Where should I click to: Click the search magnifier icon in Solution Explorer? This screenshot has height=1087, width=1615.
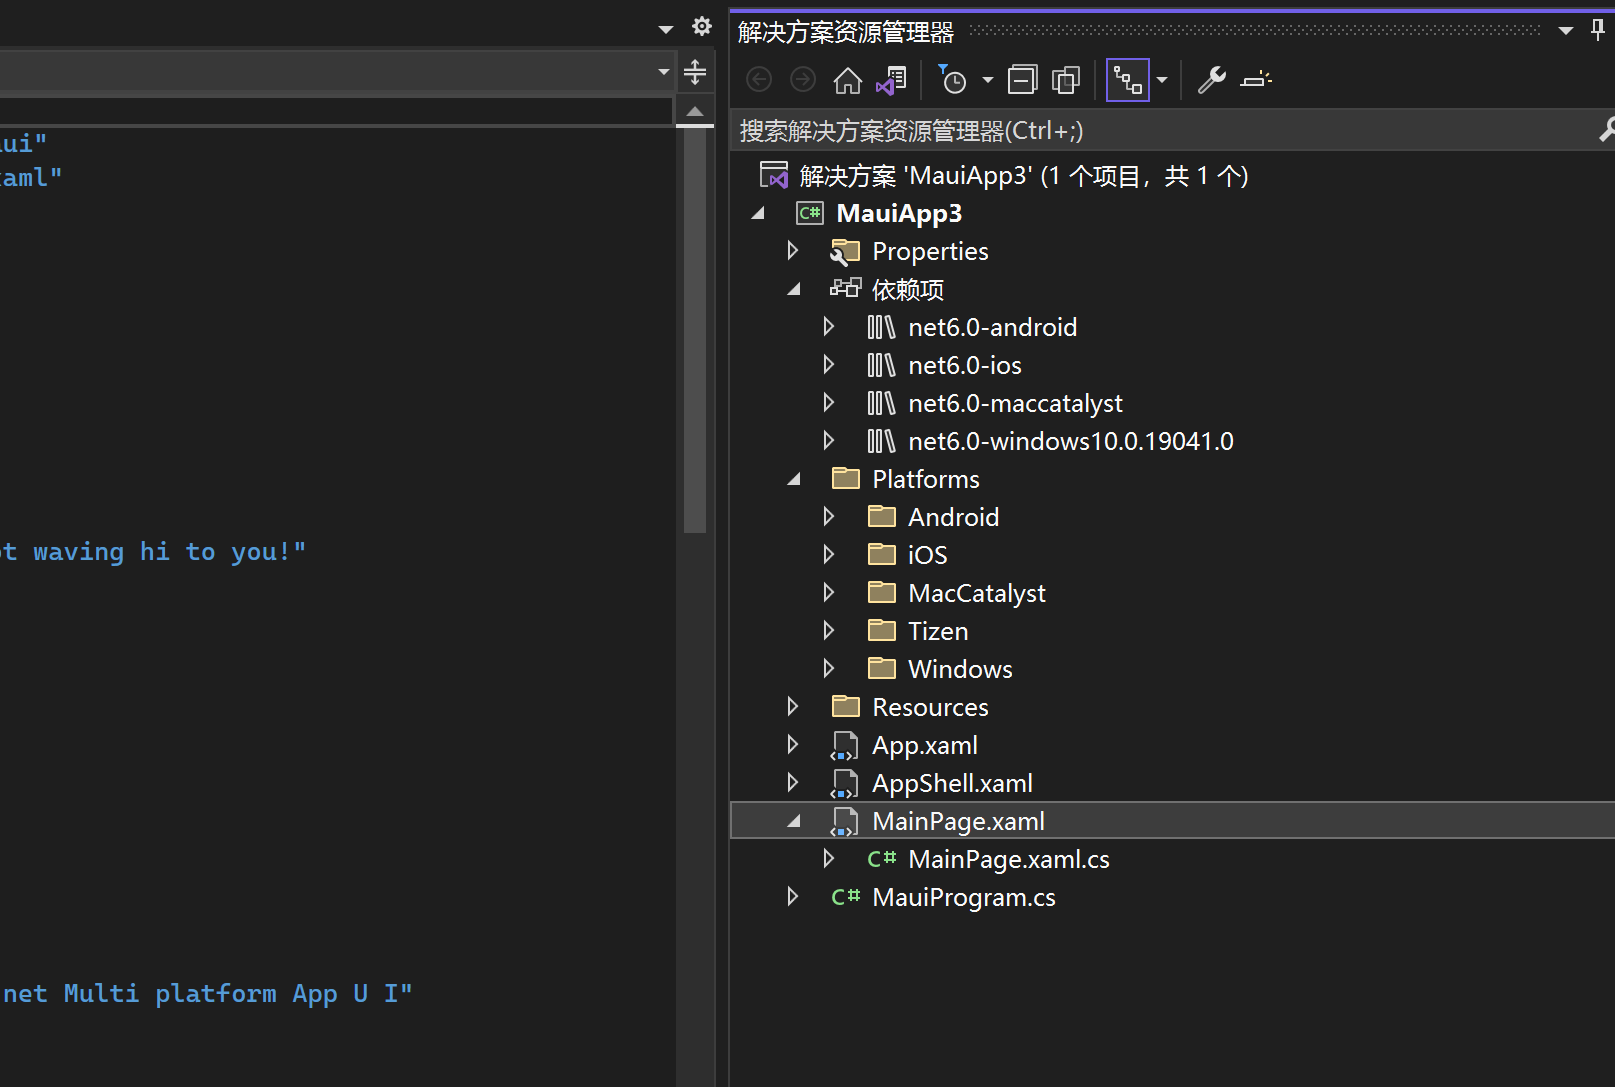click(1606, 130)
